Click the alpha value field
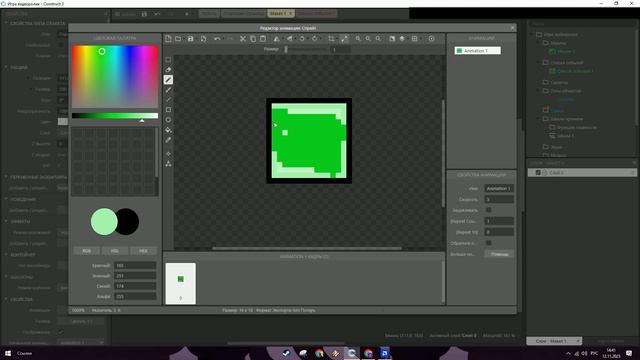640x360 pixels. coord(135,296)
